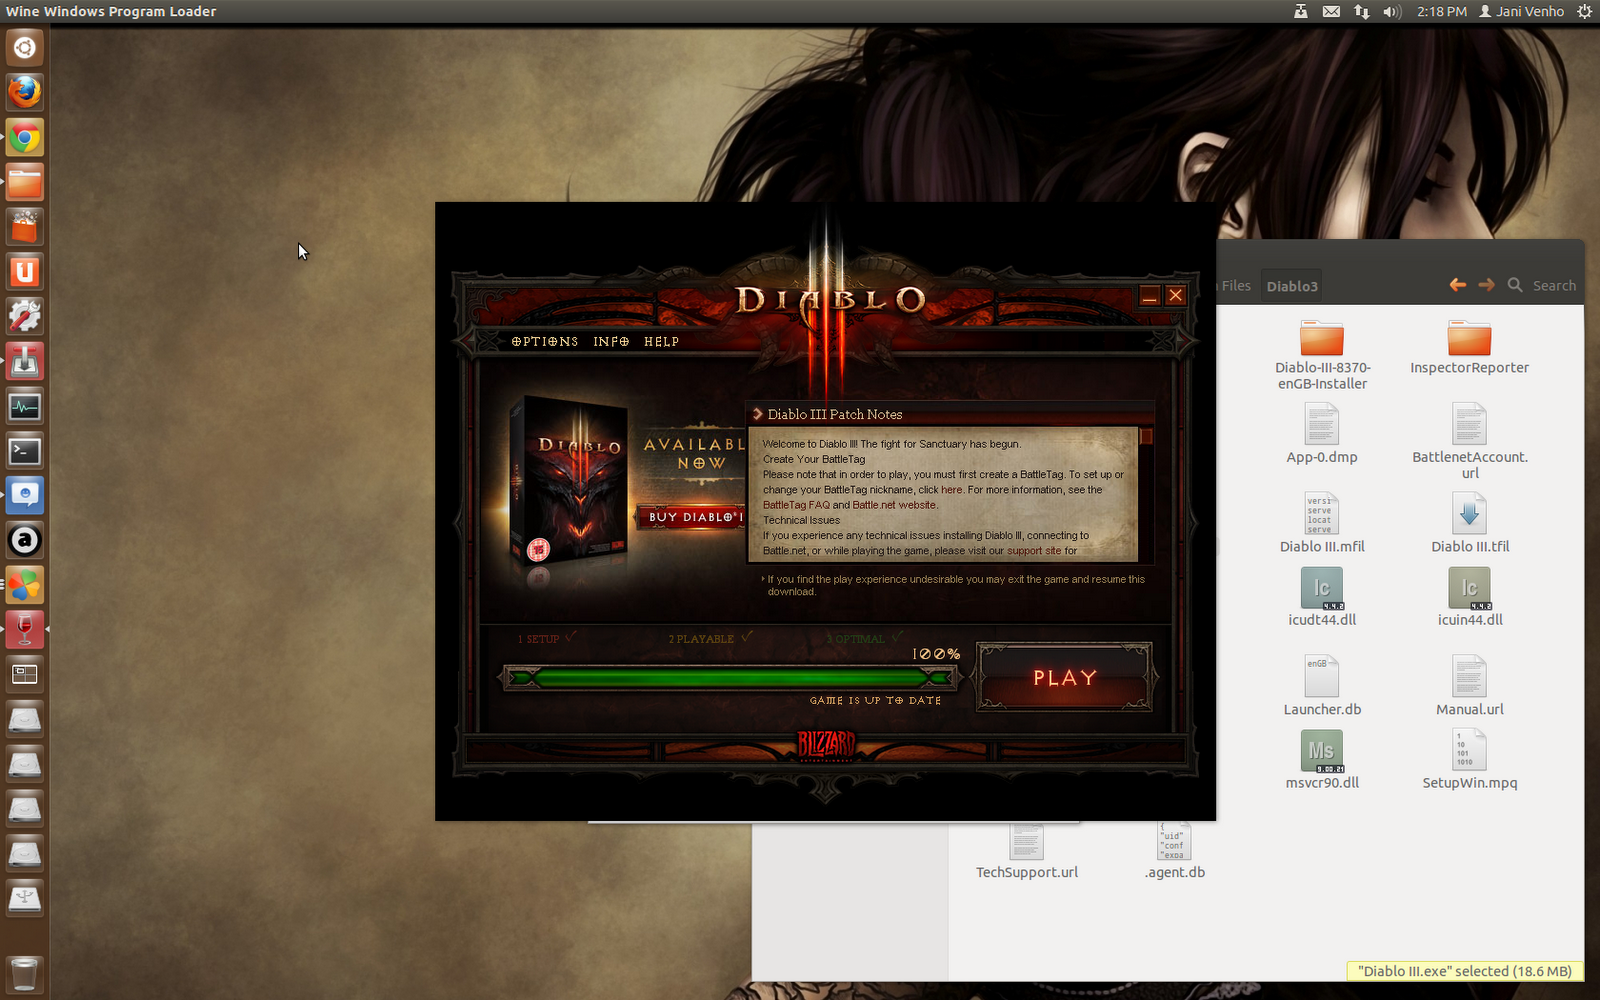The height and width of the screenshot is (1000, 1600).
Task: Open the sound volume indicator
Action: (1392, 11)
